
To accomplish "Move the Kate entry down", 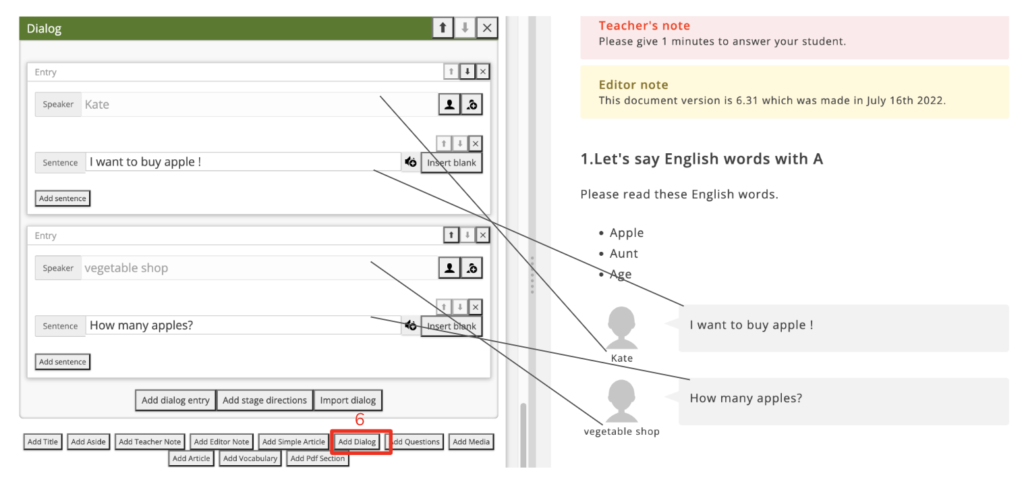I will click(x=467, y=72).
